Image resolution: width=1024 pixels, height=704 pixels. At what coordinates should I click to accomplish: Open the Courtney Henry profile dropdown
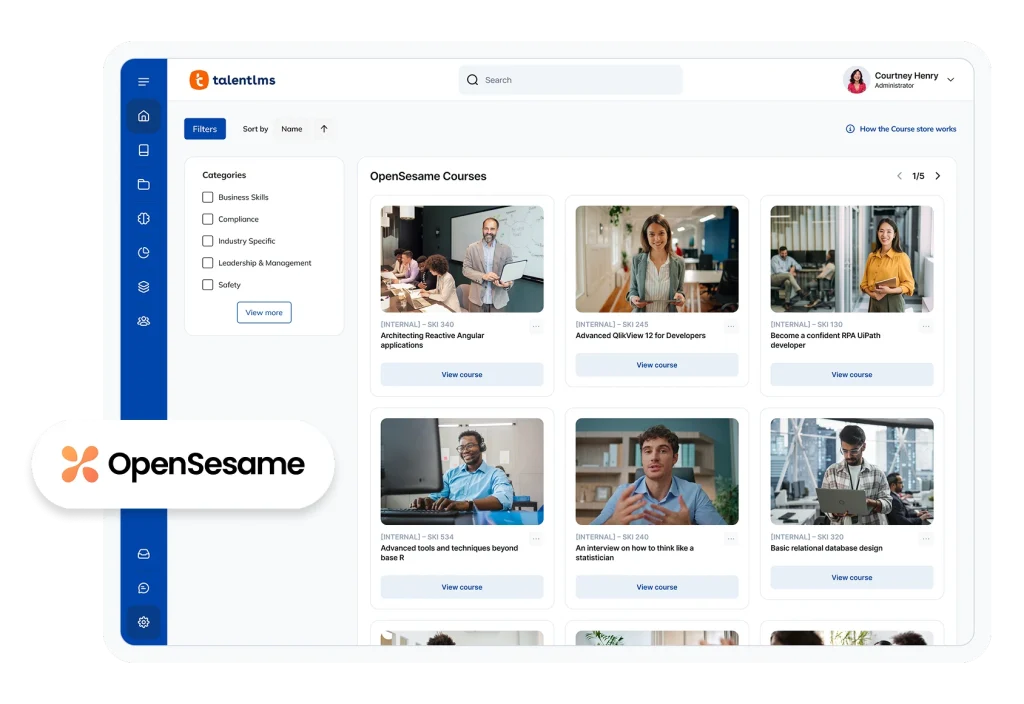click(x=950, y=80)
